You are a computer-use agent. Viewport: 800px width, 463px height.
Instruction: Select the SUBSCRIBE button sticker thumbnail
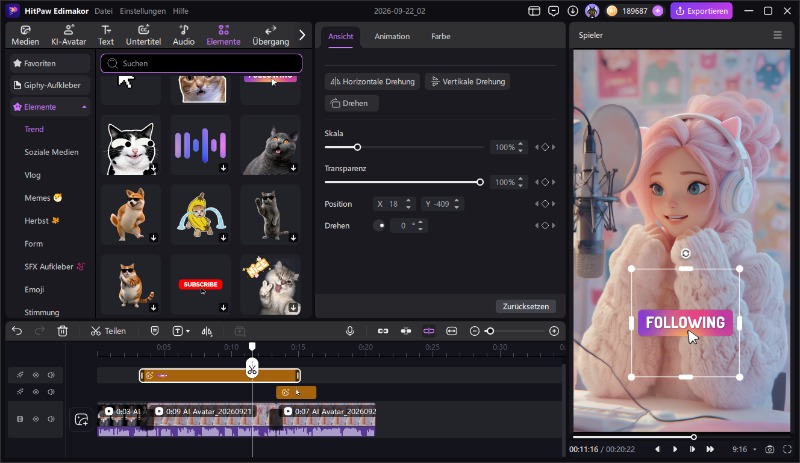201,285
